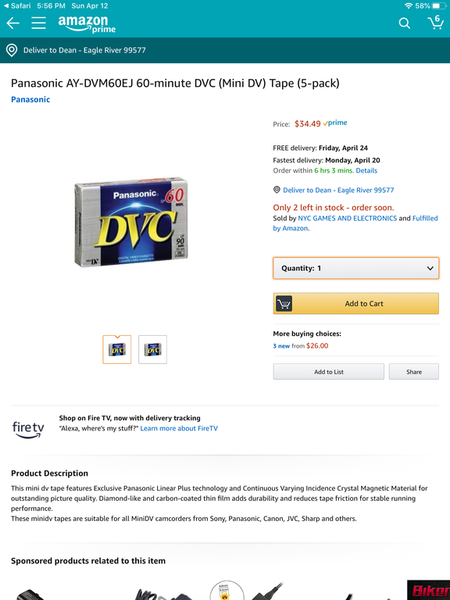Viewport: 450px width, 600px height.
Task: Open the hamburger menu
Action: coord(39,23)
